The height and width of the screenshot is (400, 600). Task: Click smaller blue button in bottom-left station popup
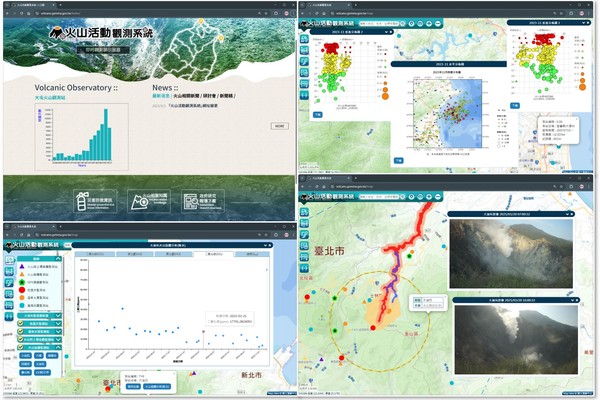pos(133,387)
